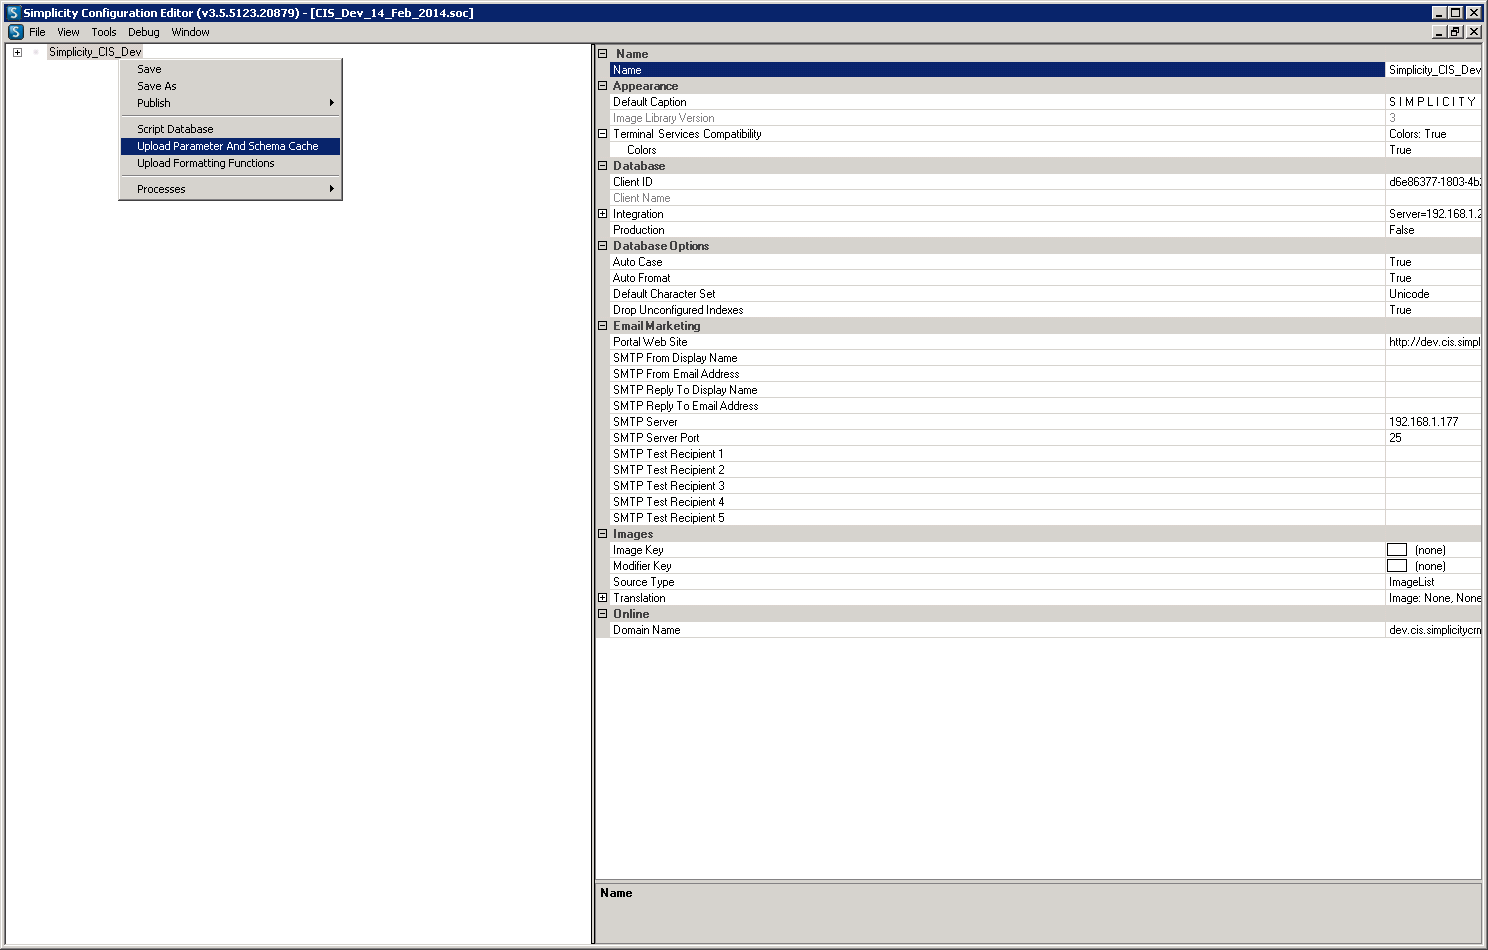Click the Image Key color swatch

pos(1397,550)
